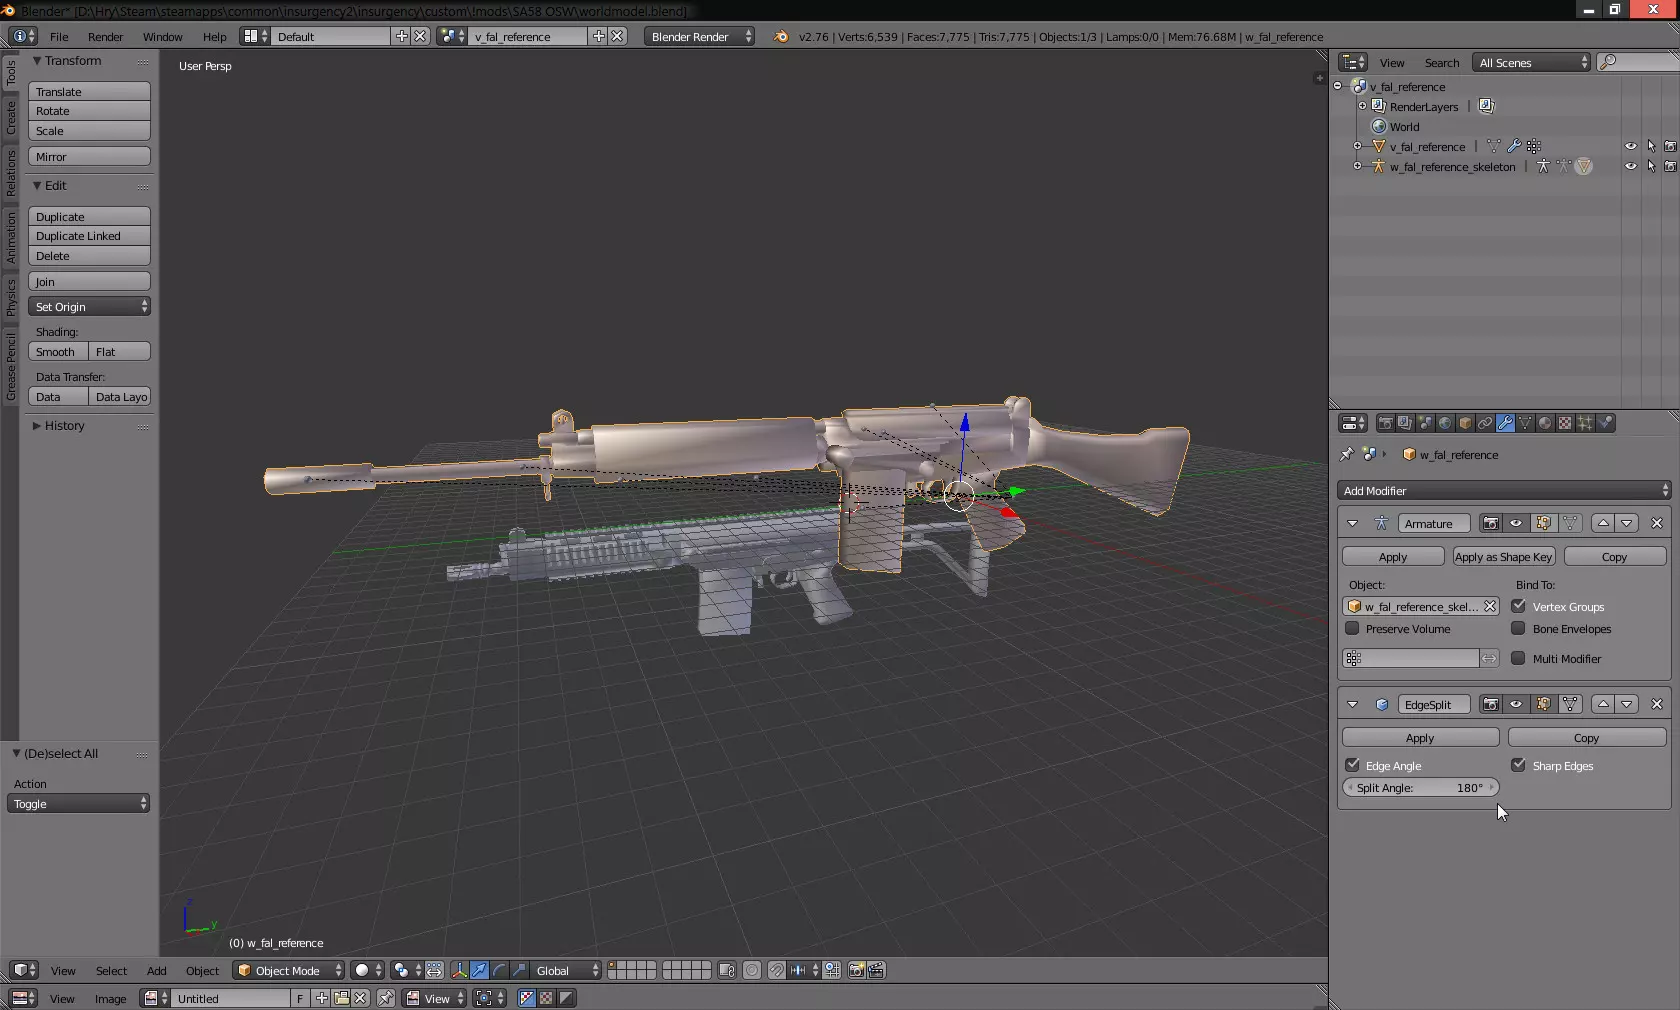Click the Duplicate Linked button

coord(89,236)
